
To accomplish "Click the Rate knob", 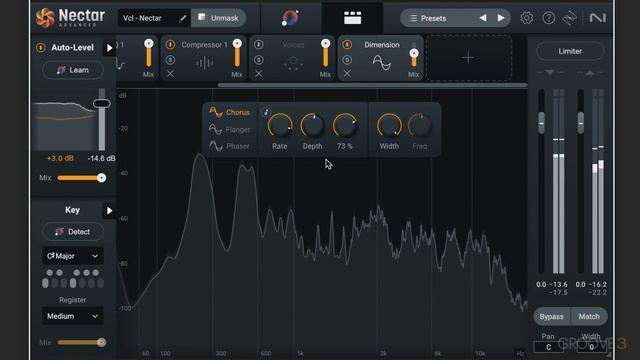I will coord(280,126).
